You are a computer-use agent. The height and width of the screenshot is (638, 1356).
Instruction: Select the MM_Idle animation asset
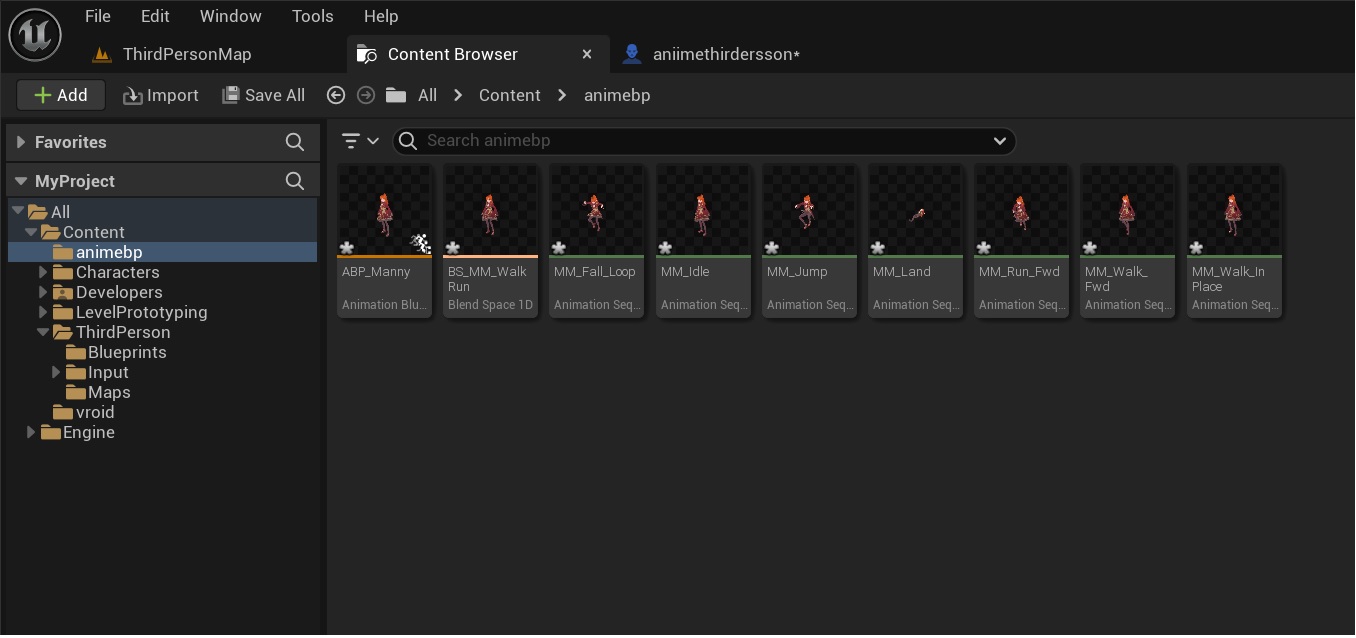pyautogui.click(x=703, y=241)
